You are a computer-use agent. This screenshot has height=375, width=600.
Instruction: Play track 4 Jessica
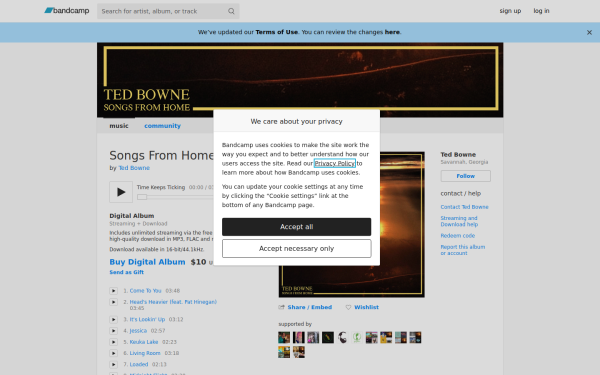(x=114, y=331)
